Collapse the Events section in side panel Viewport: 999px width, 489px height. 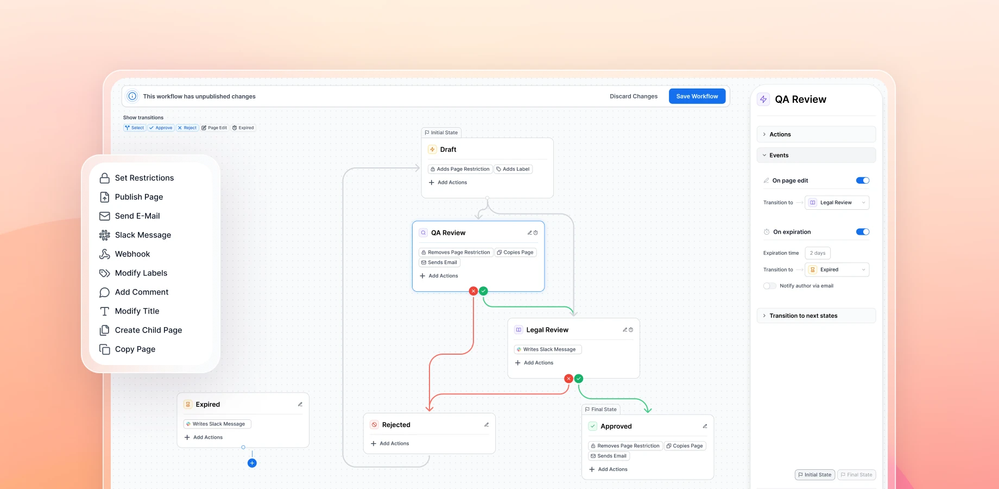pos(816,155)
